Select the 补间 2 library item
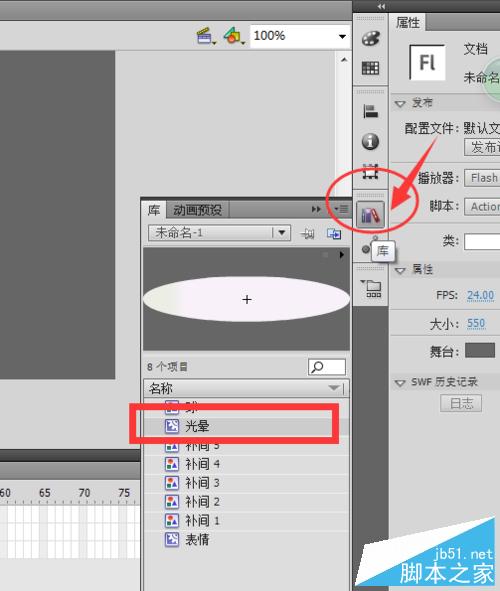The width and height of the screenshot is (500, 591). click(x=246, y=502)
